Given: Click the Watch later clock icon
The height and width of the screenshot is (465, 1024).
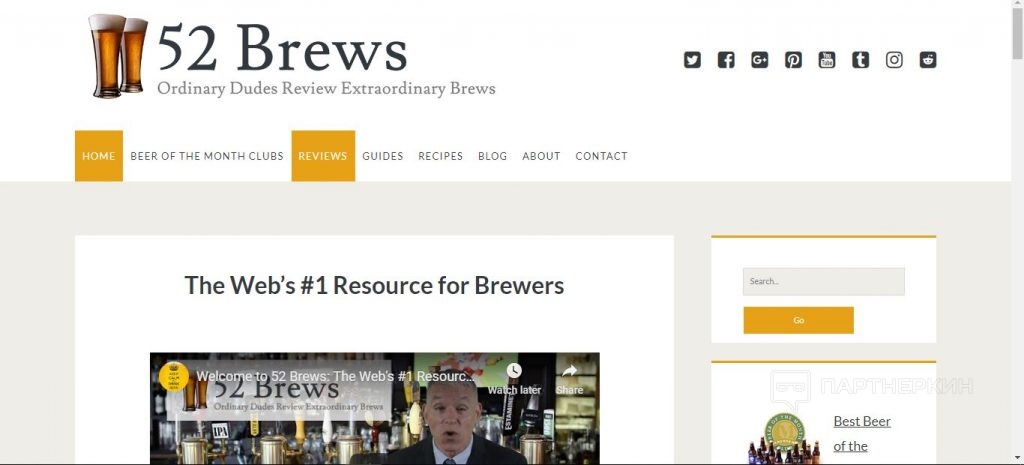Looking at the screenshot, I should coord(514,371).
